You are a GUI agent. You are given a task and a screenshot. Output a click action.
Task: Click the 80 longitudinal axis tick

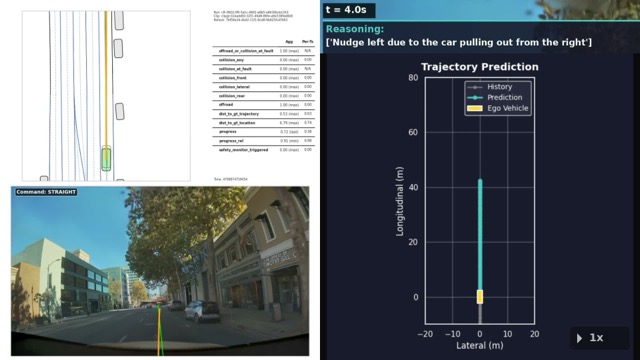point(413,78)
